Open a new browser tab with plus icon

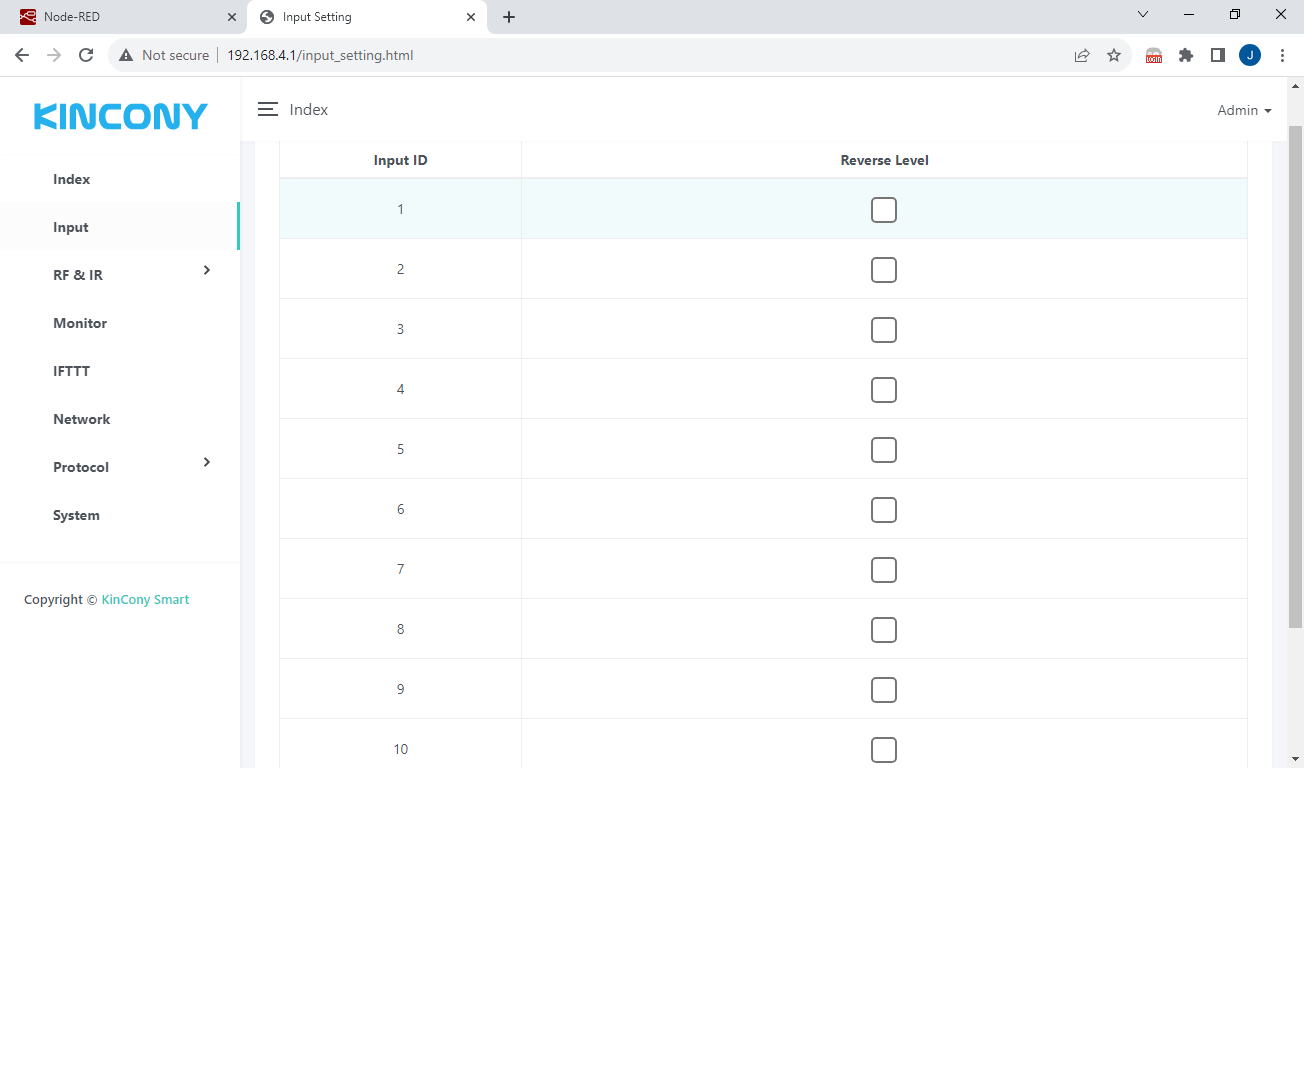(x=509, y=17)
